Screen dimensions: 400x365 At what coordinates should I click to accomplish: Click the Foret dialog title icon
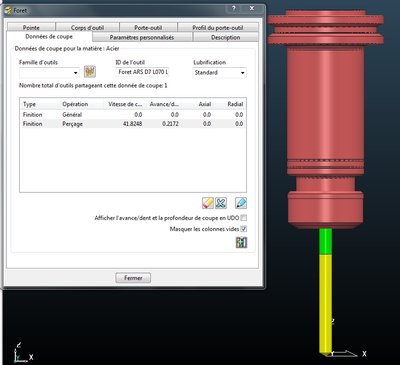8,10
